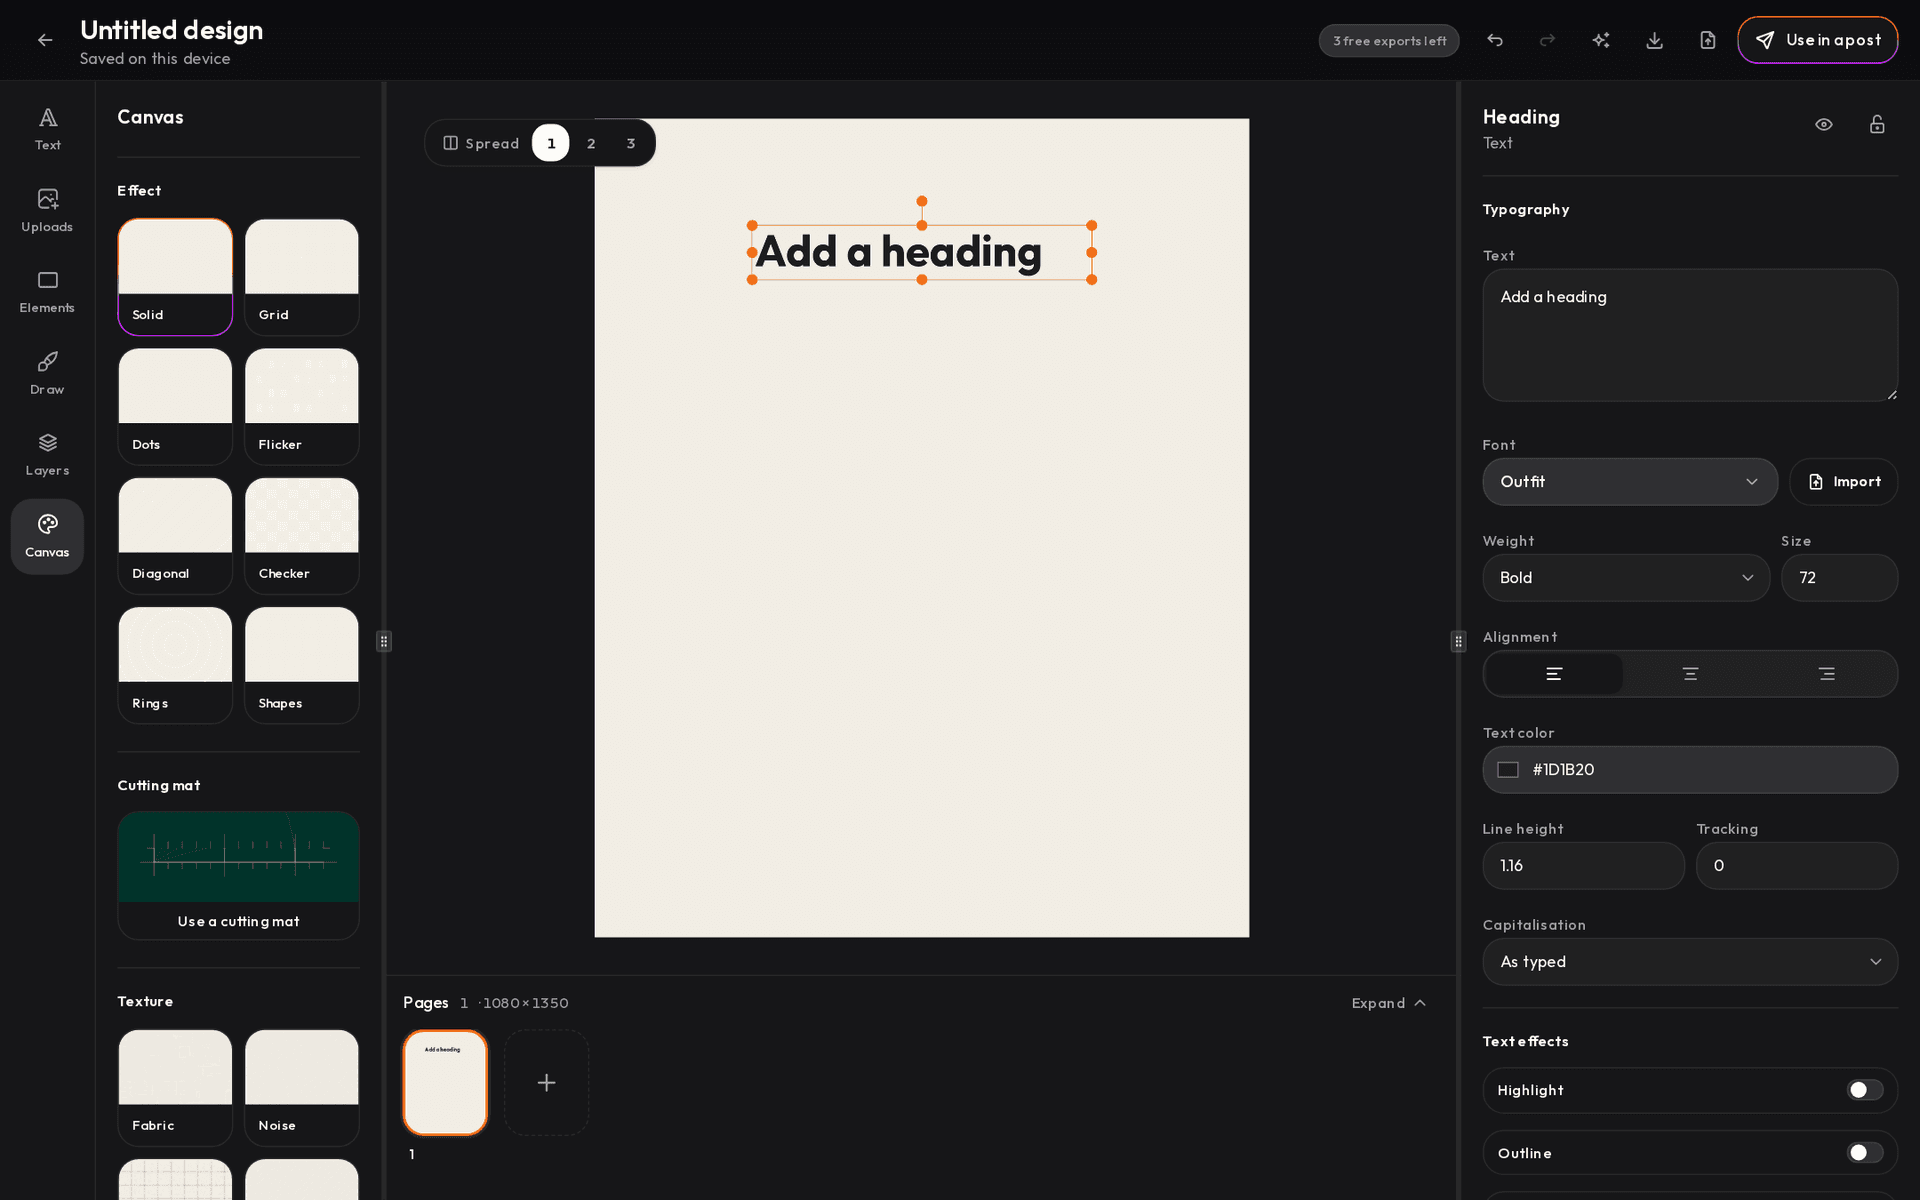Image resolution: width=1920 pixels, height=1200 pixels.
Task: Apply the Fabric texture
Action: pos(175,1088)
